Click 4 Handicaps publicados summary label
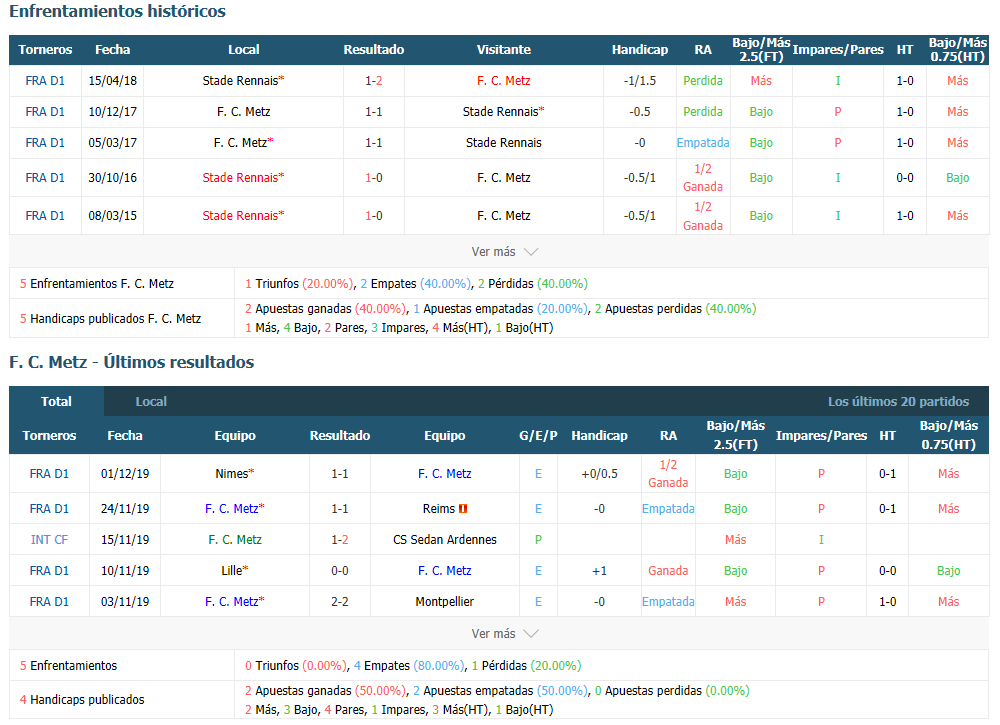This screenshot has width=1000, height=725. click(82, 699)
